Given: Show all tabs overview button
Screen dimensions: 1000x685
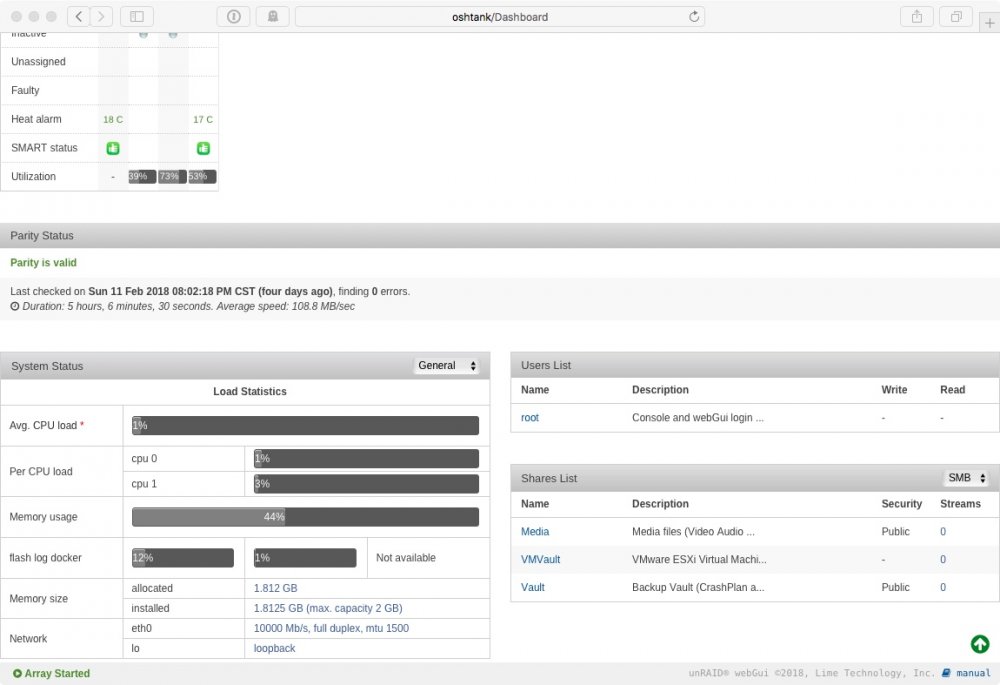Looking at the screenshot, I should pyautogui.click(x=956, y=17).
